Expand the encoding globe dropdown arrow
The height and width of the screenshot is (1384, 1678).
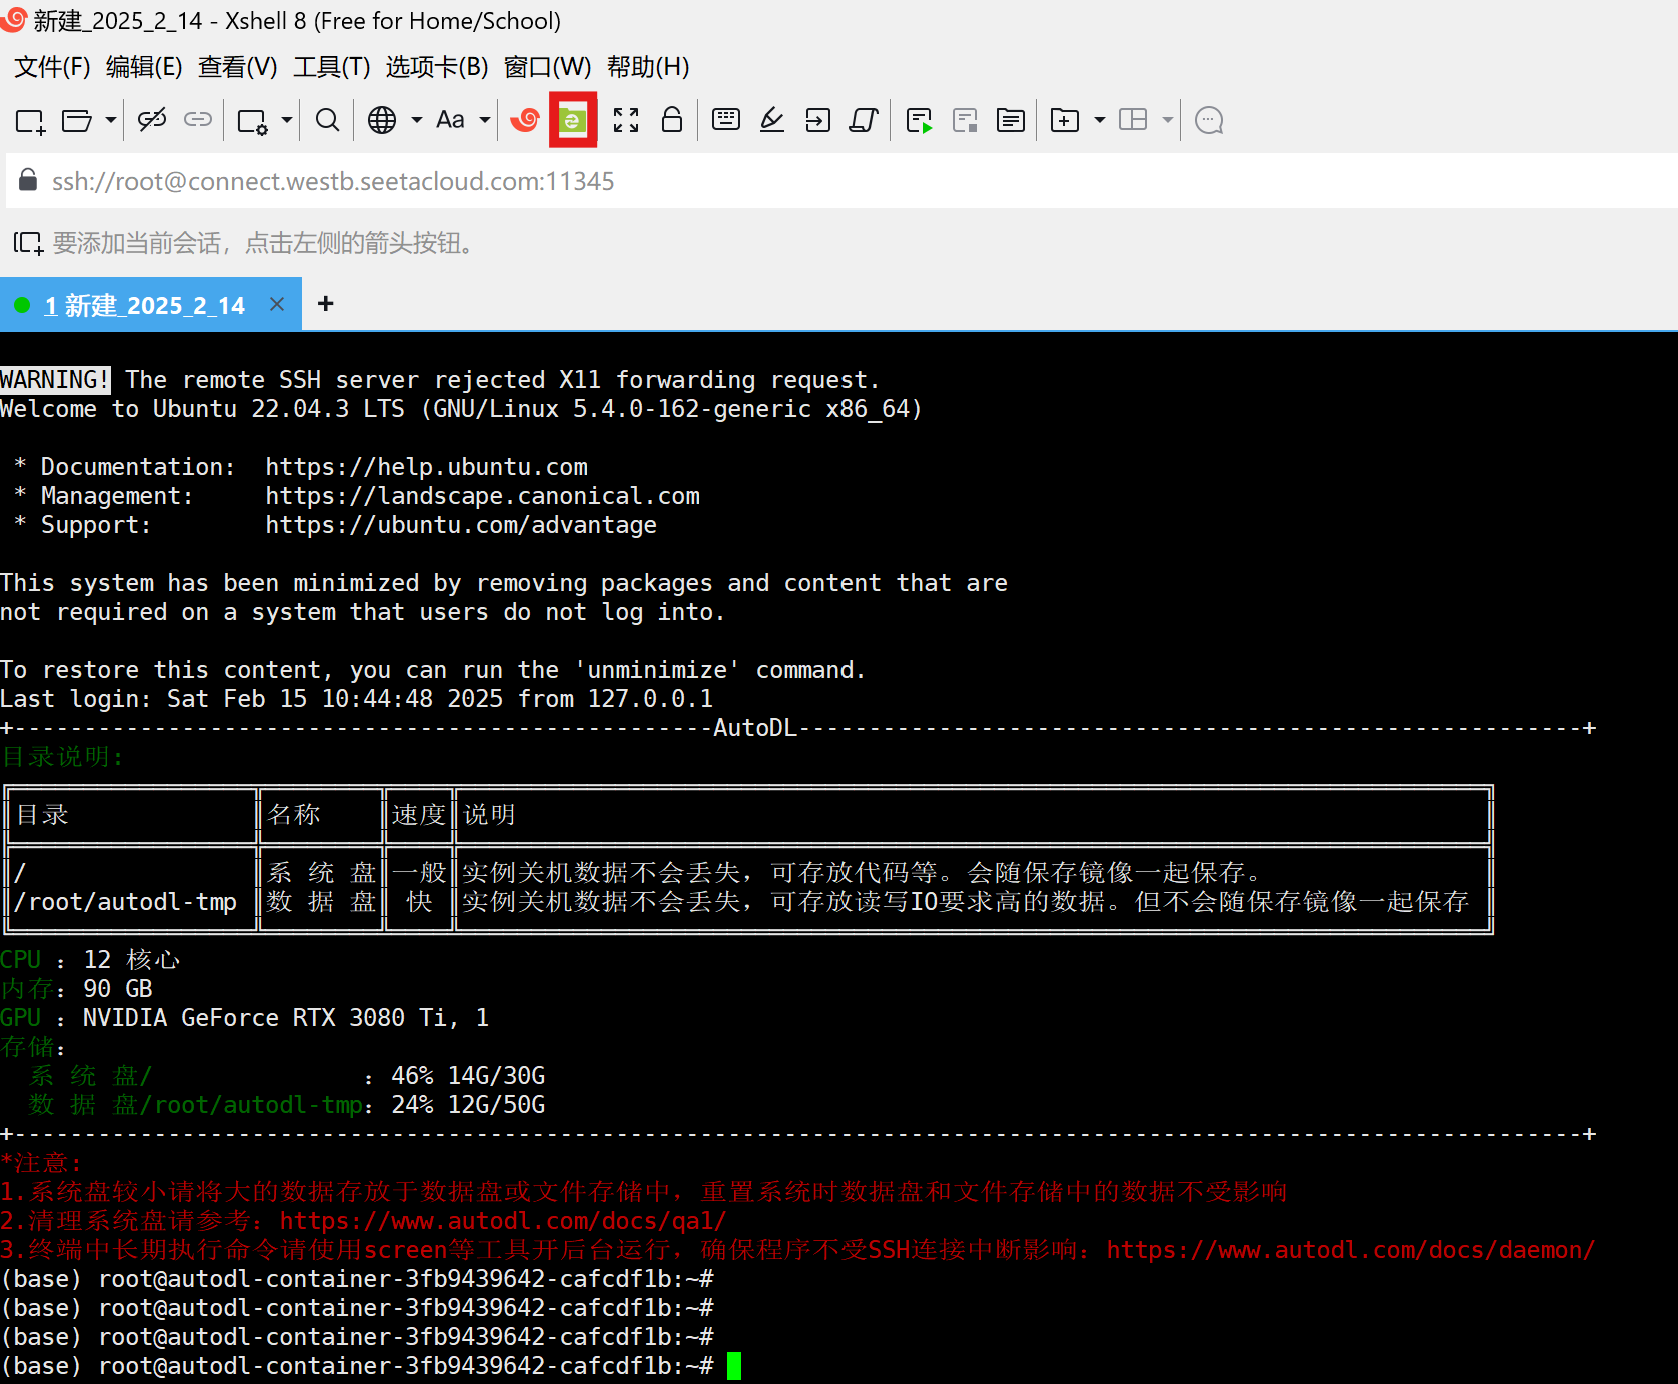[x=416, y=121]
